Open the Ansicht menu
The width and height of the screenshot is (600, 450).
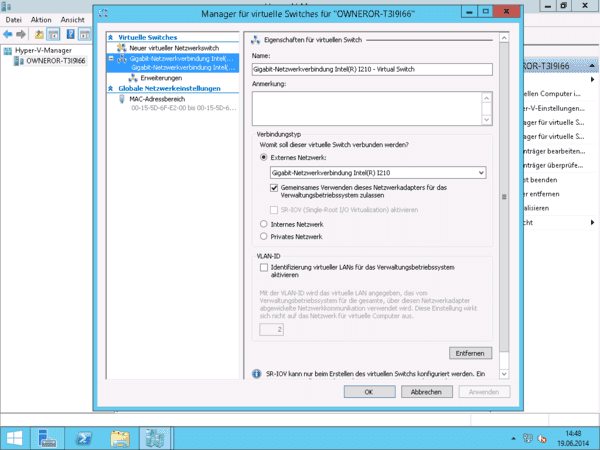point(73,20)
